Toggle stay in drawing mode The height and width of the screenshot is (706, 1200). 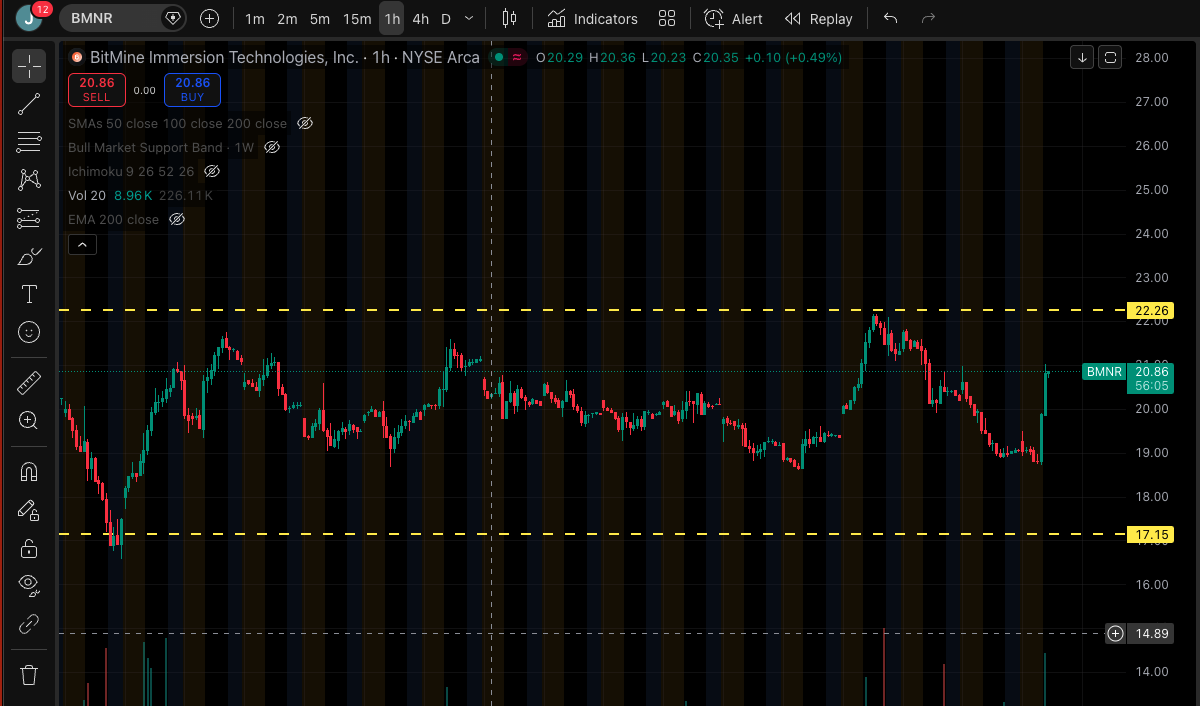click(x=29, y=509)
